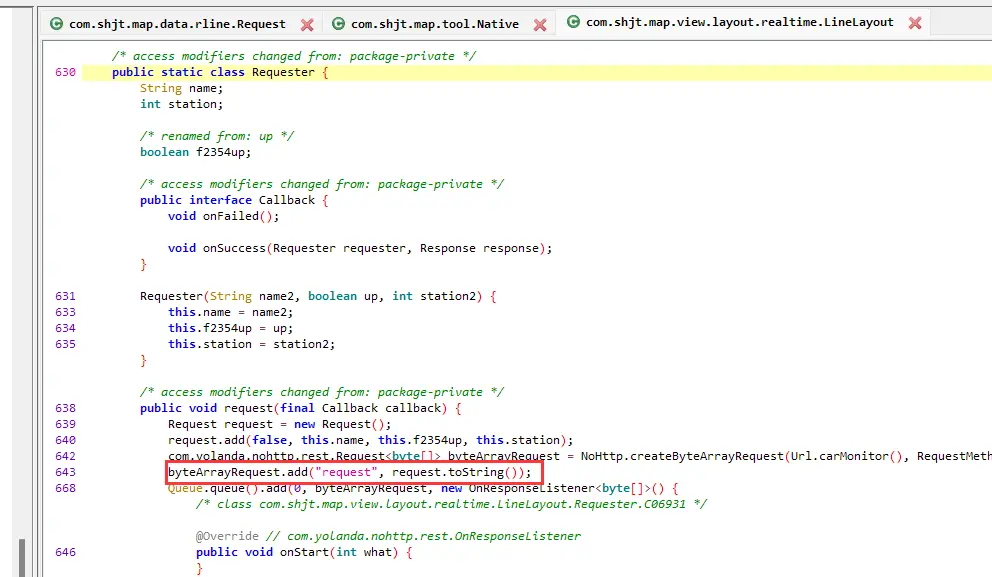
Task: Click 'this.f2354up = up;' statement
Action: (x=230, y=328)
